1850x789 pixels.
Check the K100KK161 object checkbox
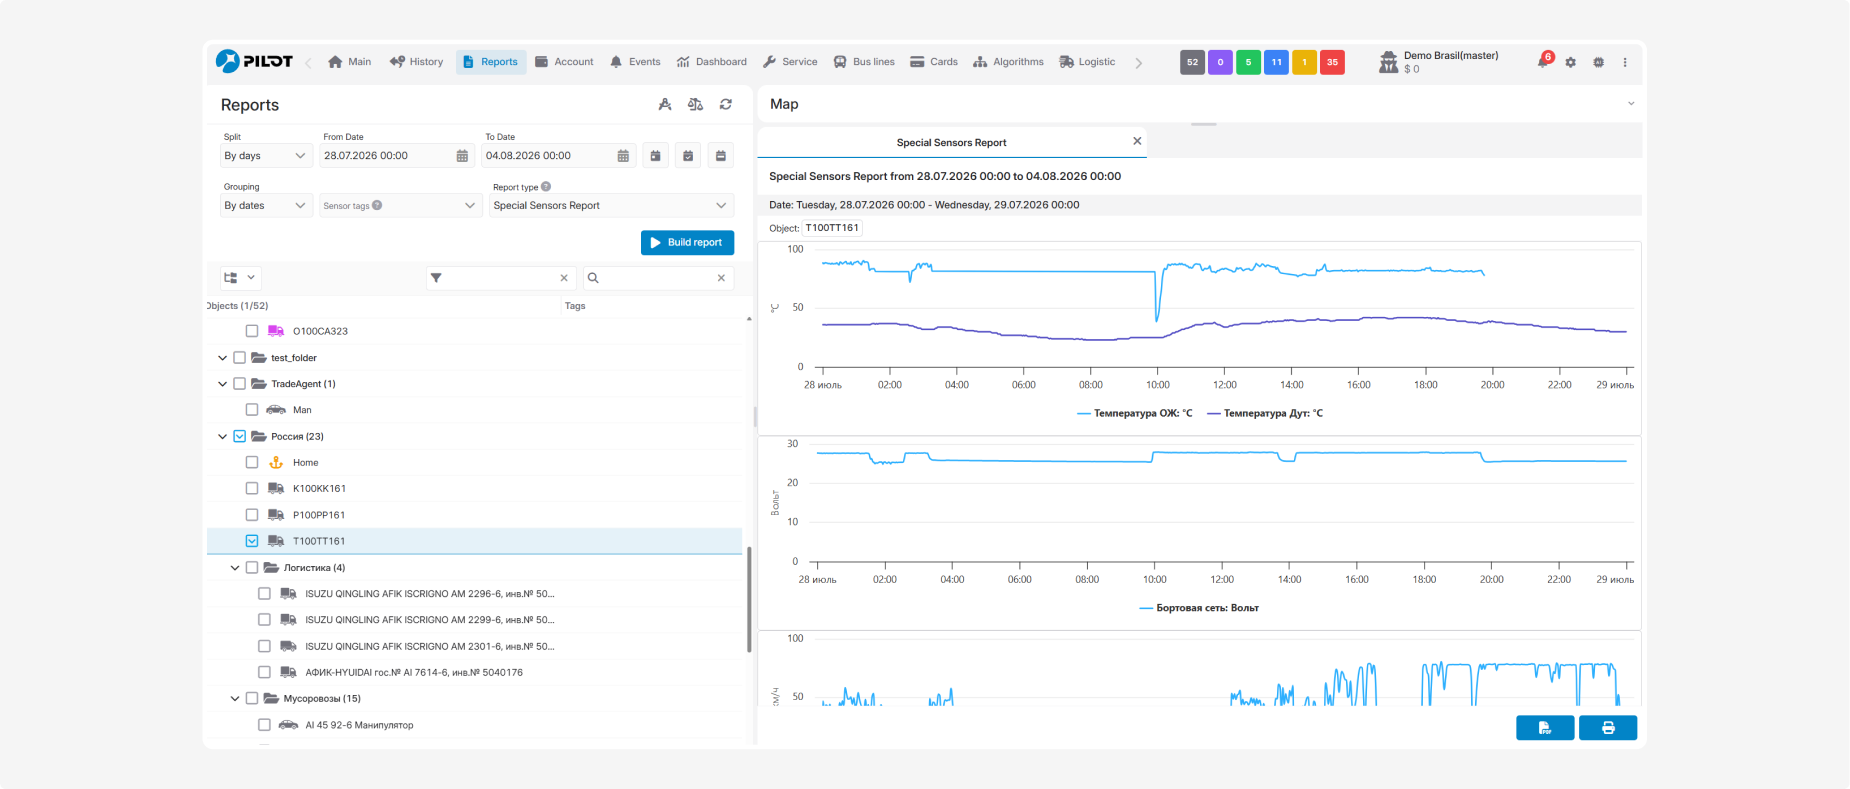[252, 489]
